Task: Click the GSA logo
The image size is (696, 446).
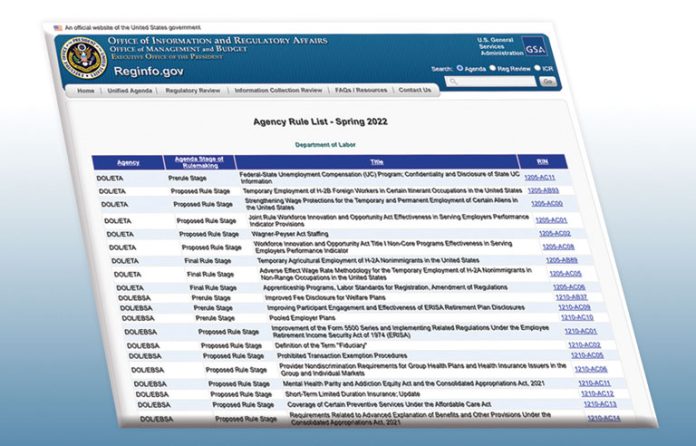Action: tap(534, 47)
